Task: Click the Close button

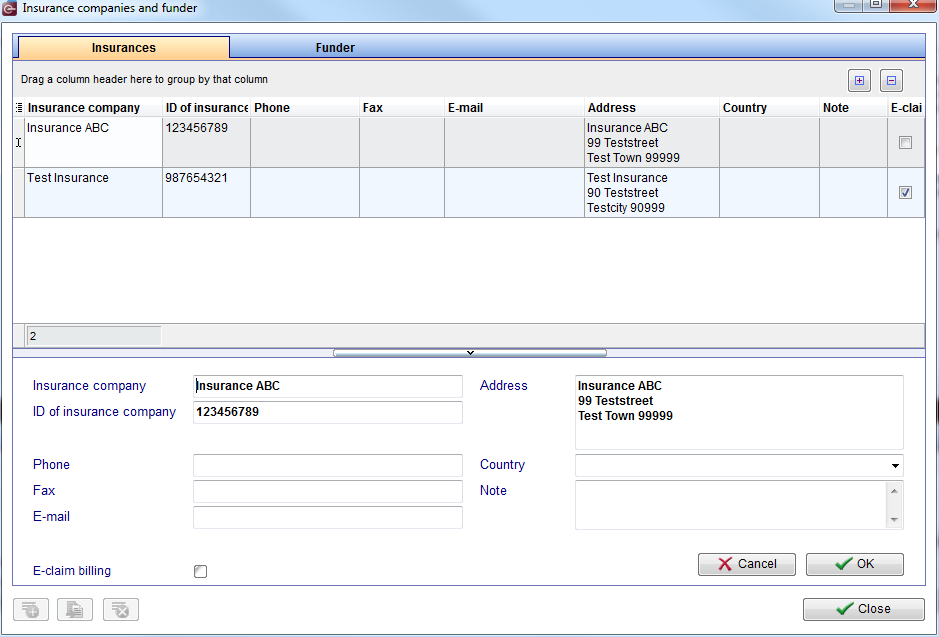Action: (x=864, y=609)
